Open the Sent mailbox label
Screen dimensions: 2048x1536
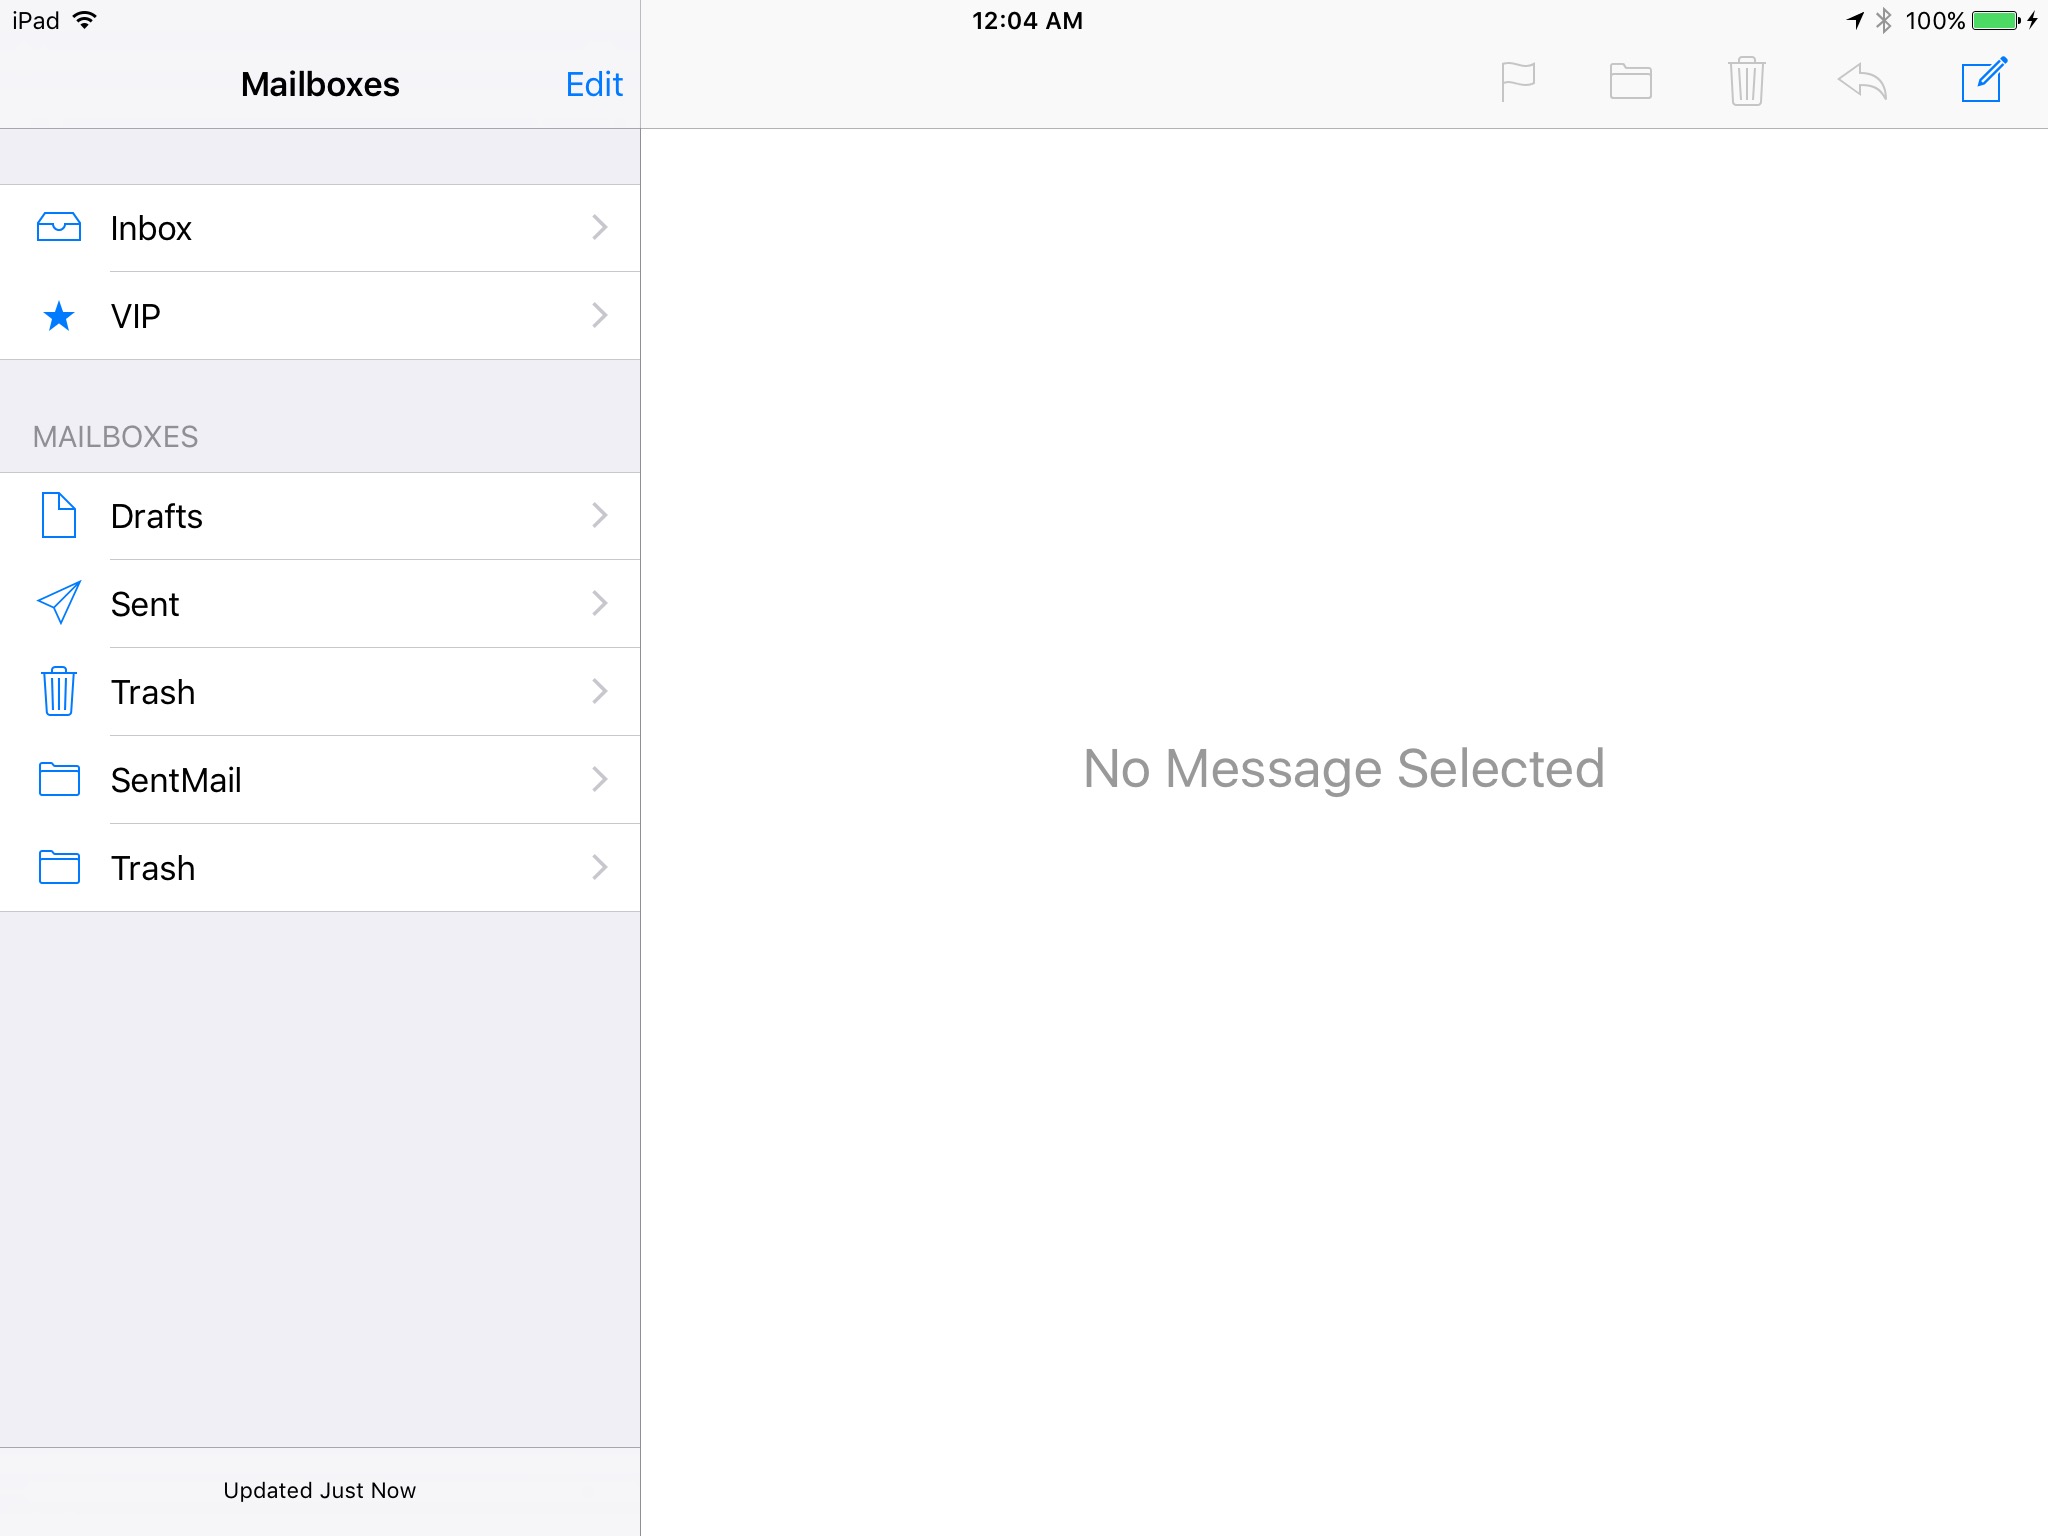click(145, 604)
